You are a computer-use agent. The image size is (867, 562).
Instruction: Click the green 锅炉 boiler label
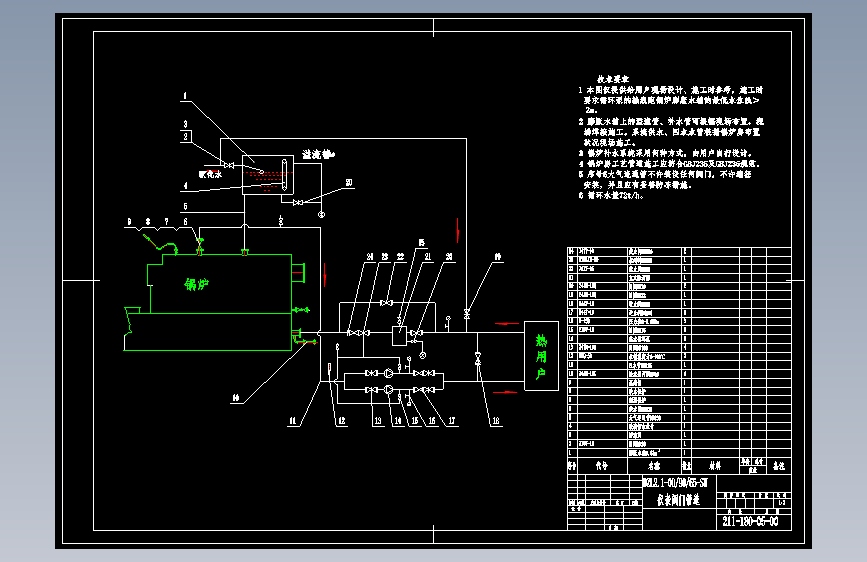pyautogui.click(x=196, y=284)
